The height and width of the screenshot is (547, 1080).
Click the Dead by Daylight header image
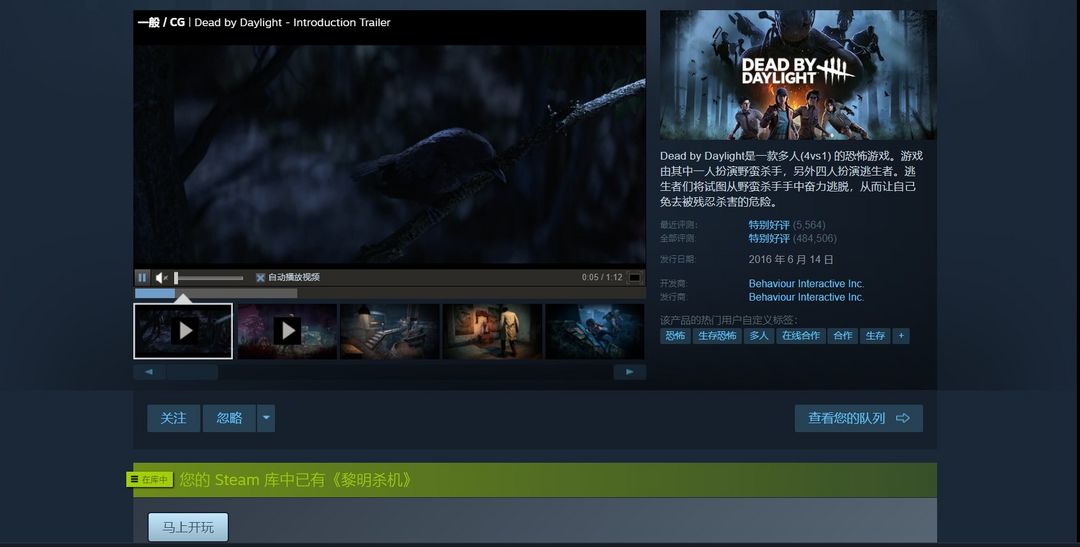[x=798, y=74]
